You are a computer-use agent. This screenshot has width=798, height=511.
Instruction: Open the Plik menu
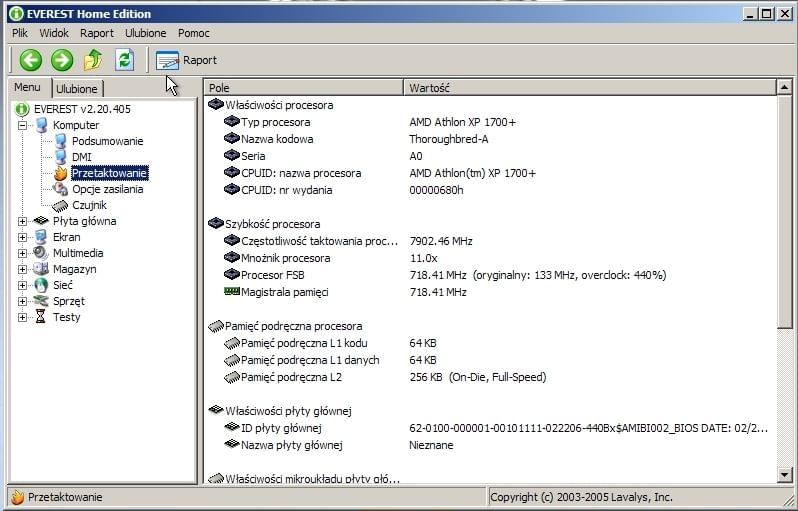click(x=20, y=33)
